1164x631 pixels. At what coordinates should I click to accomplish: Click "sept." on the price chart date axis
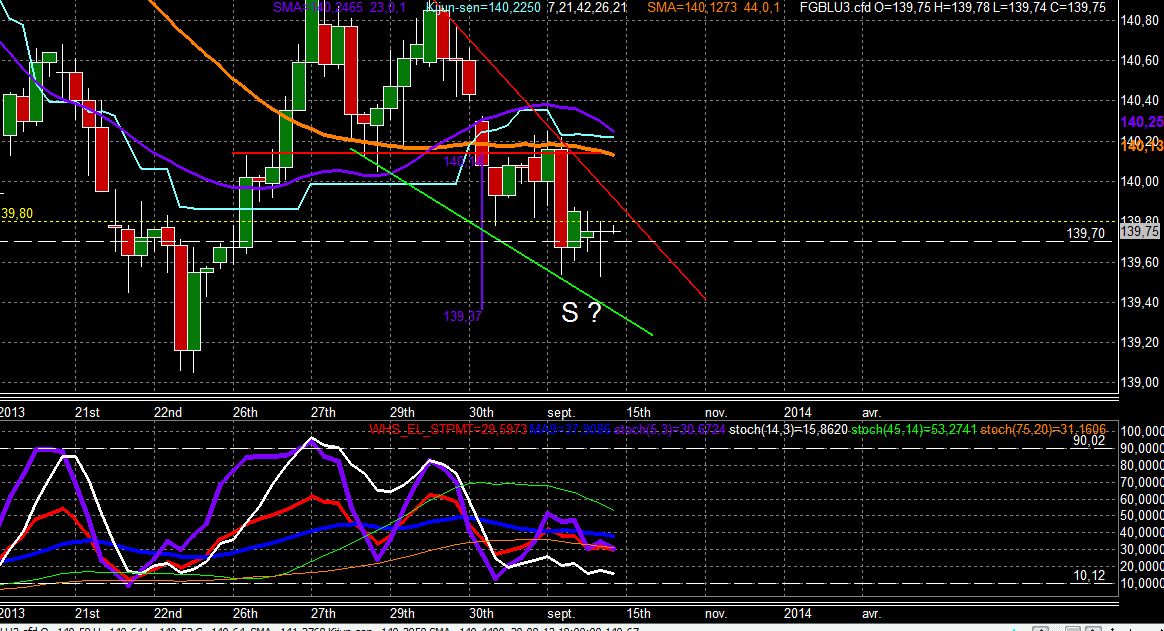(x=560, y=413)
